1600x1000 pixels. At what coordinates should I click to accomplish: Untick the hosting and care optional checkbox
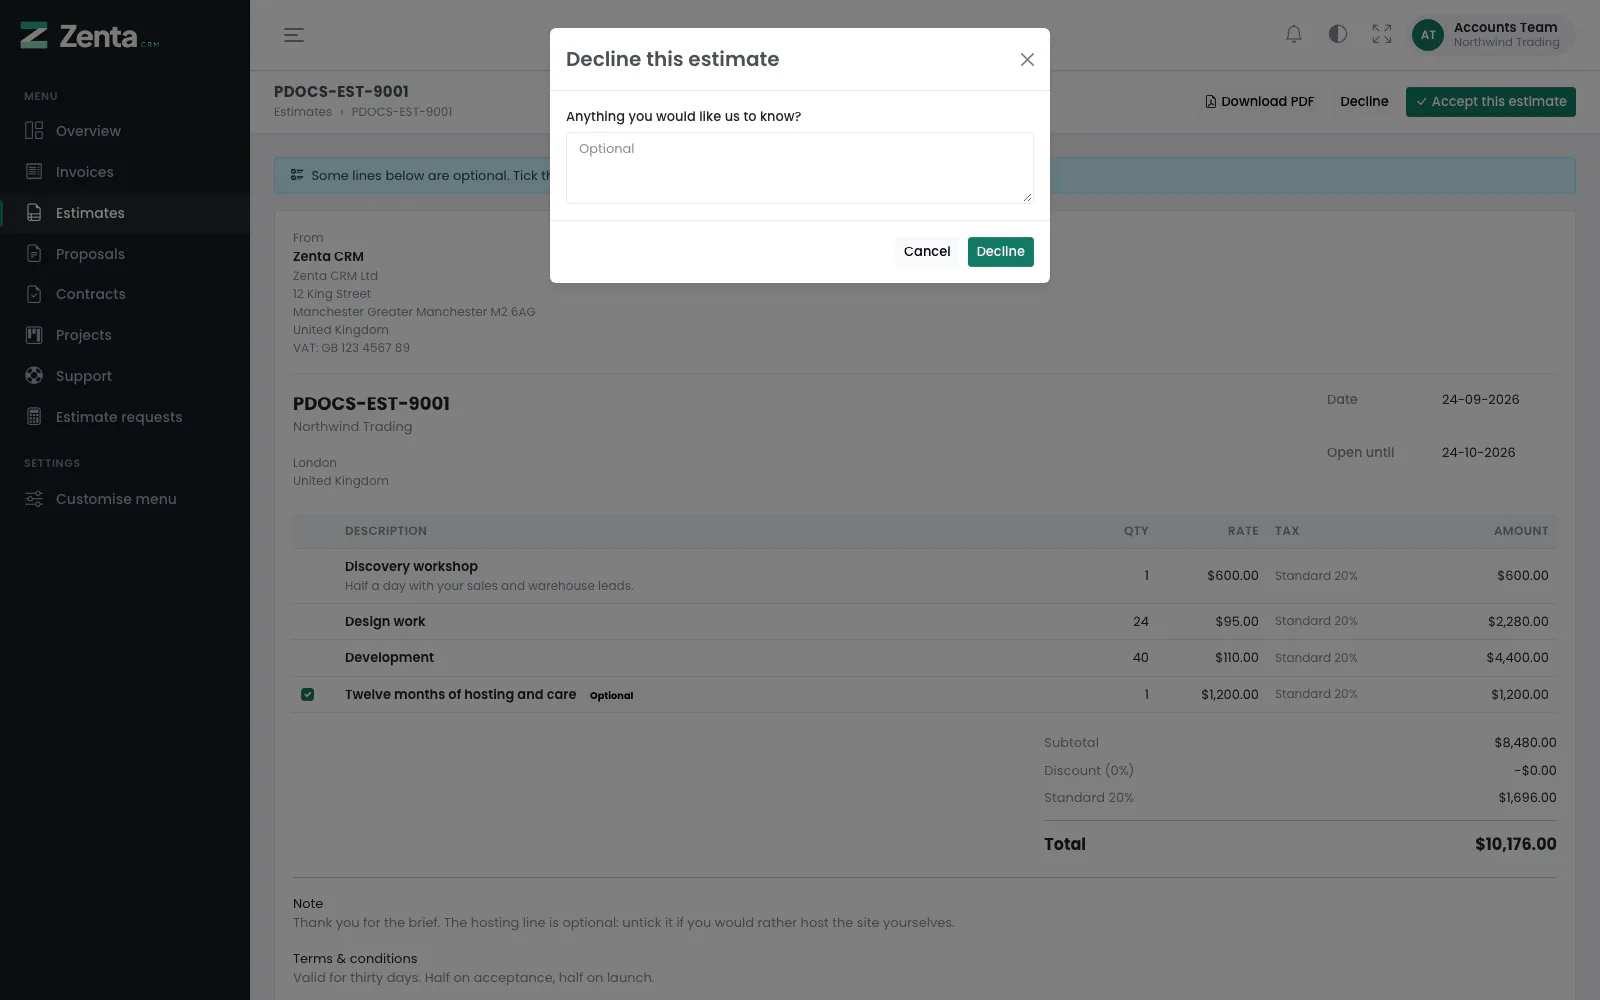pos(308,694)
